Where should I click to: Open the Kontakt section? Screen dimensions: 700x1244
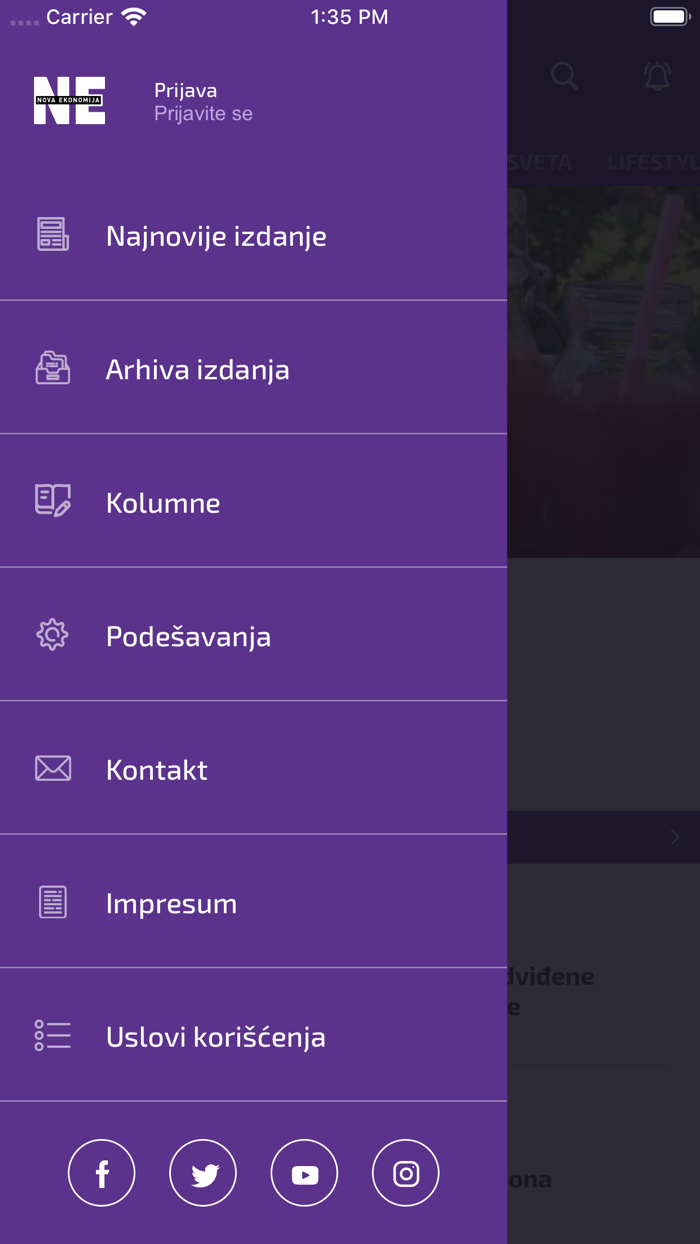pyautogui.click(x=156, y=769)
